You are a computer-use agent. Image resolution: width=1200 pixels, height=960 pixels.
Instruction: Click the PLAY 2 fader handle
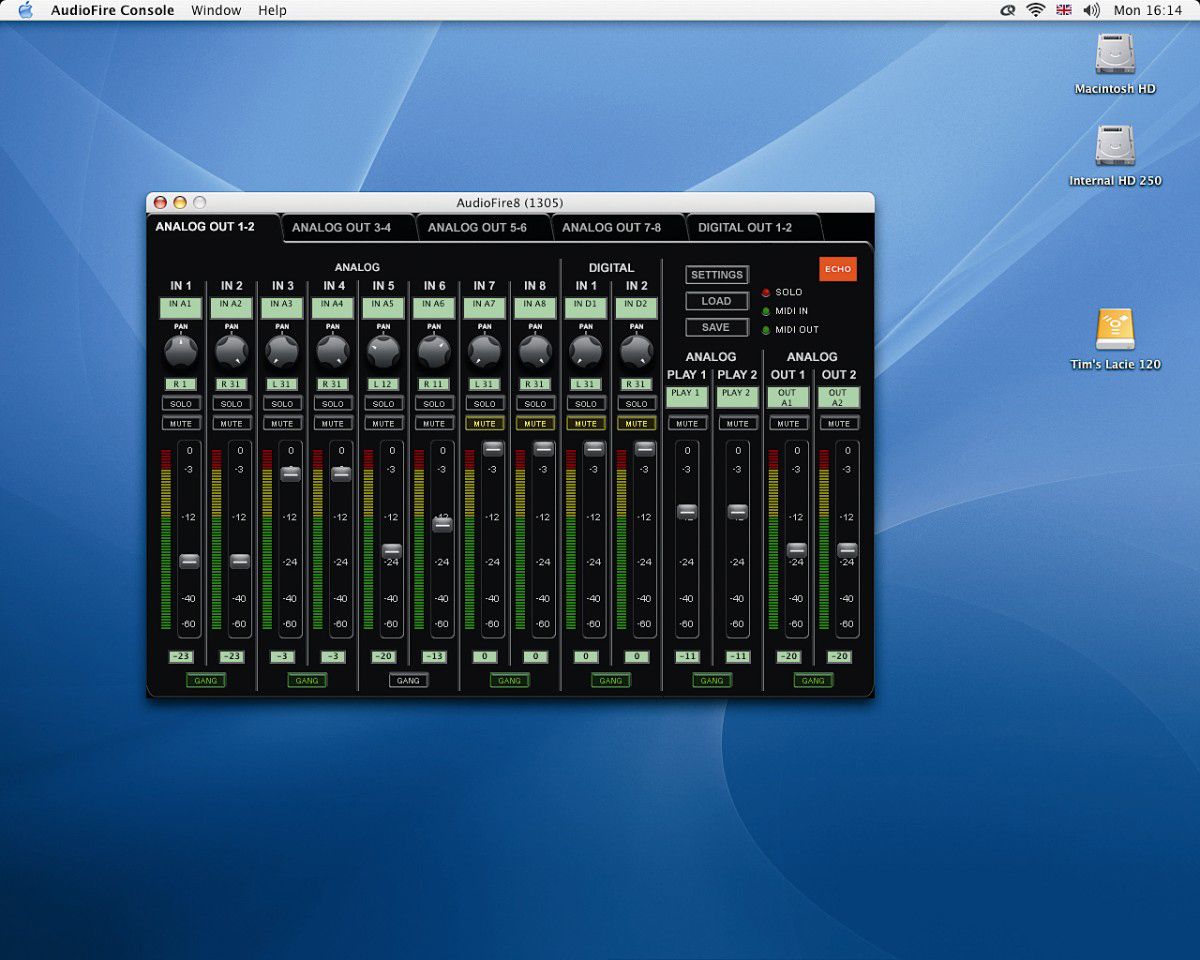tap(738, 511)
